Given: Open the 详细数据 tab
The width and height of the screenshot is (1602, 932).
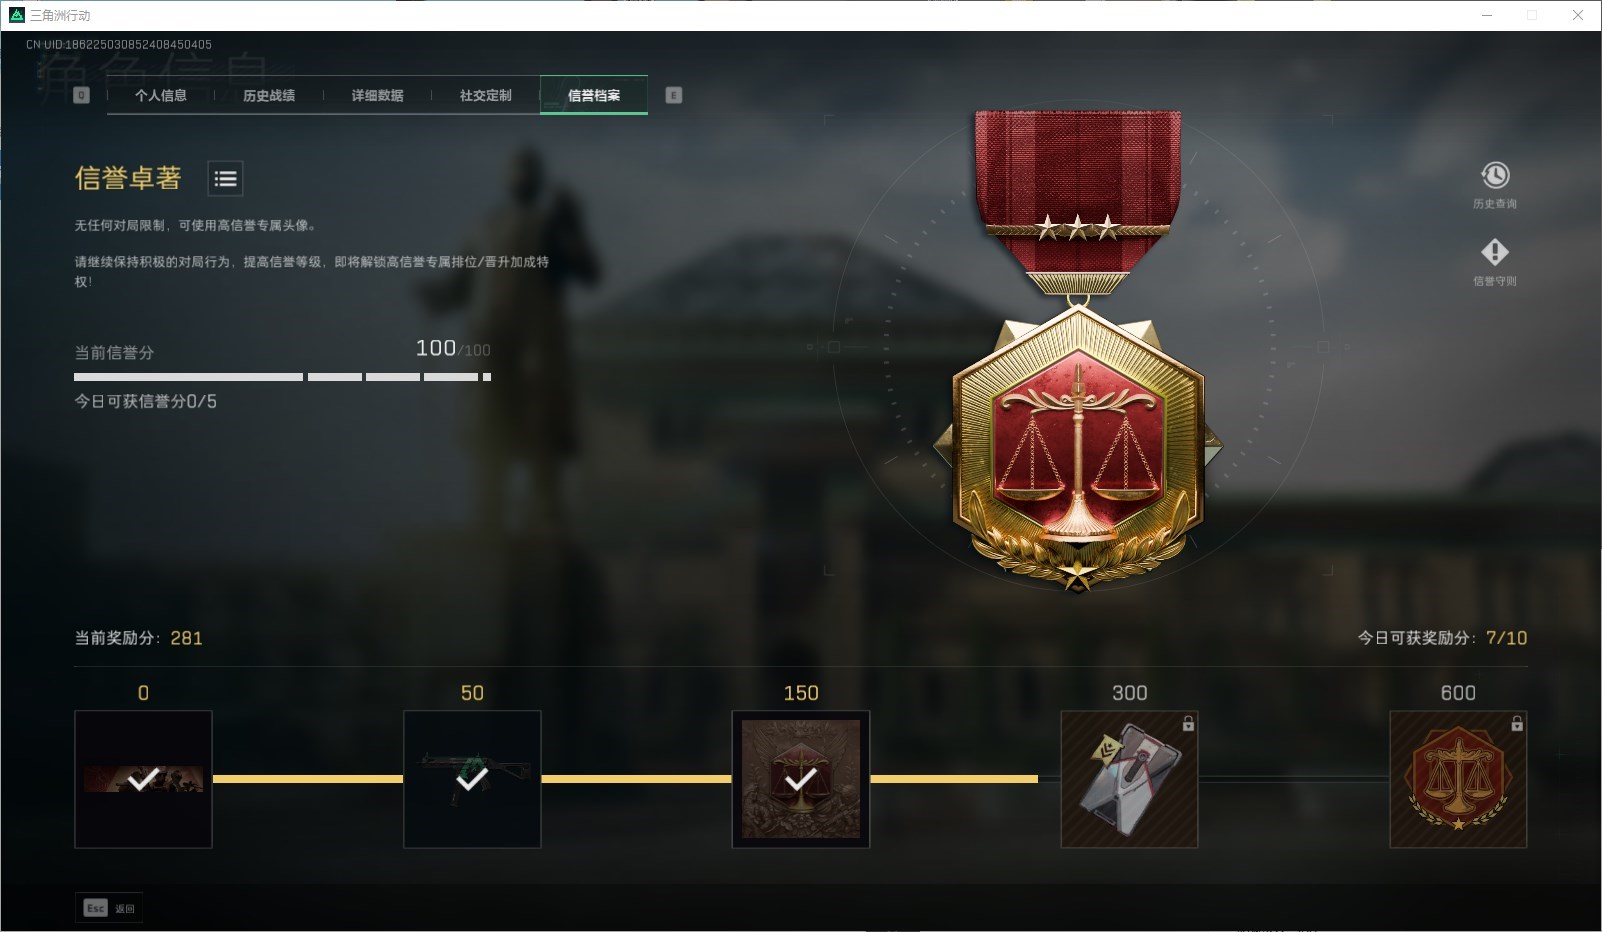Looking at the screenshot, I should [377, 95].
